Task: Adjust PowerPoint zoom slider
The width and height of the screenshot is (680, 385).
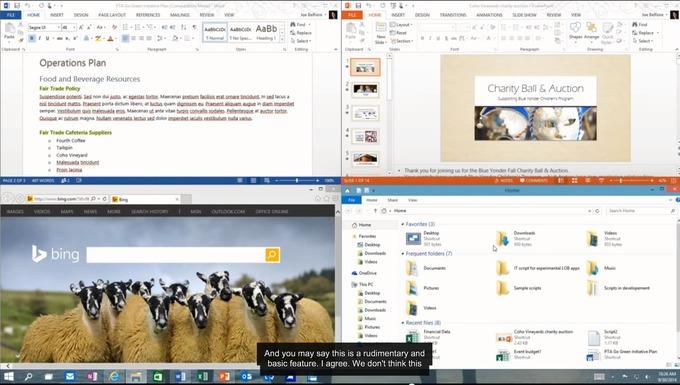Action: point(621,180)
